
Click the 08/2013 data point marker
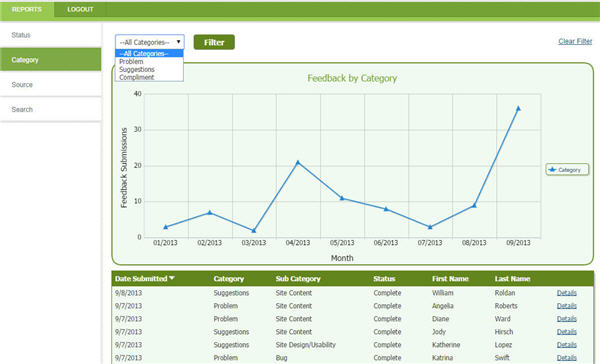(474, 206)
